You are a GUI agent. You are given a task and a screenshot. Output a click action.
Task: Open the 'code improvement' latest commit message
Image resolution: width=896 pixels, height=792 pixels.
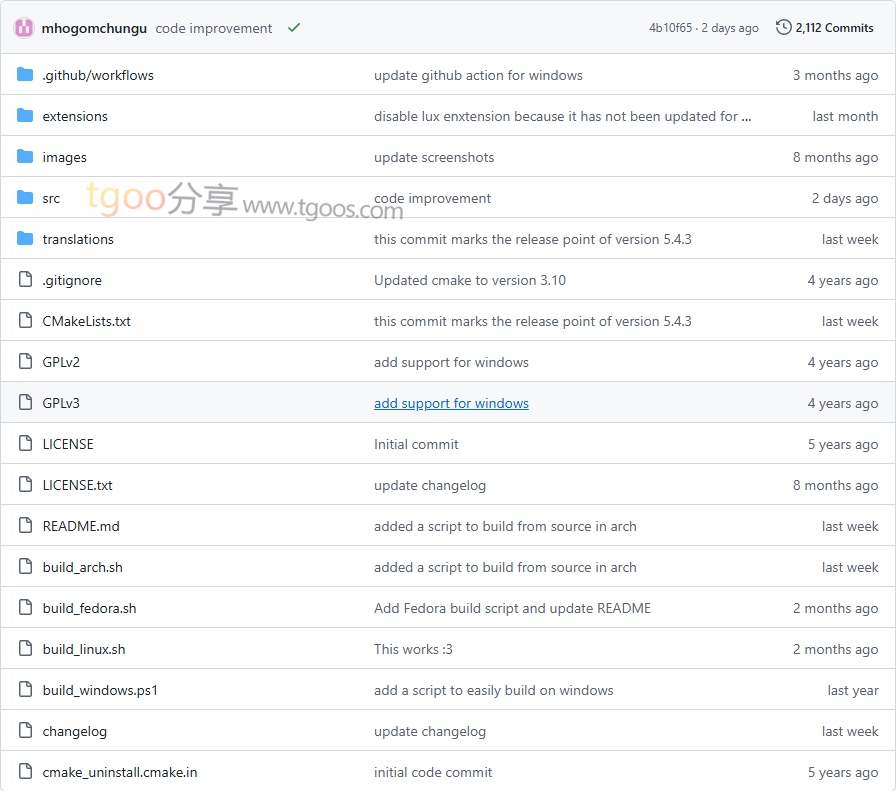[214, 28]
